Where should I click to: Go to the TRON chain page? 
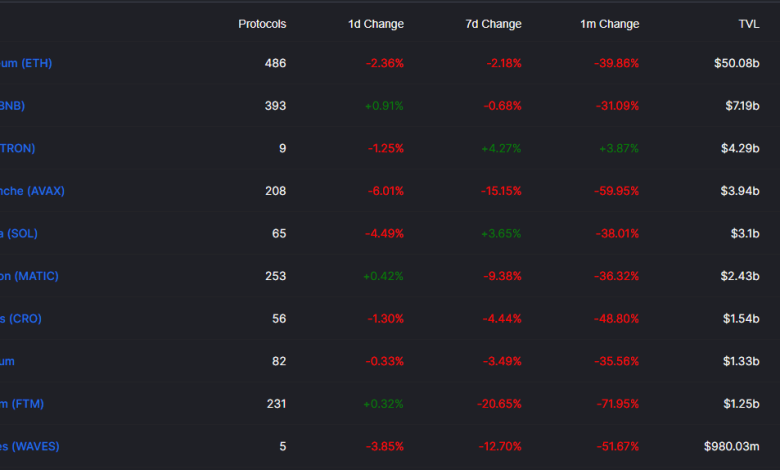(x=18, y=148)
